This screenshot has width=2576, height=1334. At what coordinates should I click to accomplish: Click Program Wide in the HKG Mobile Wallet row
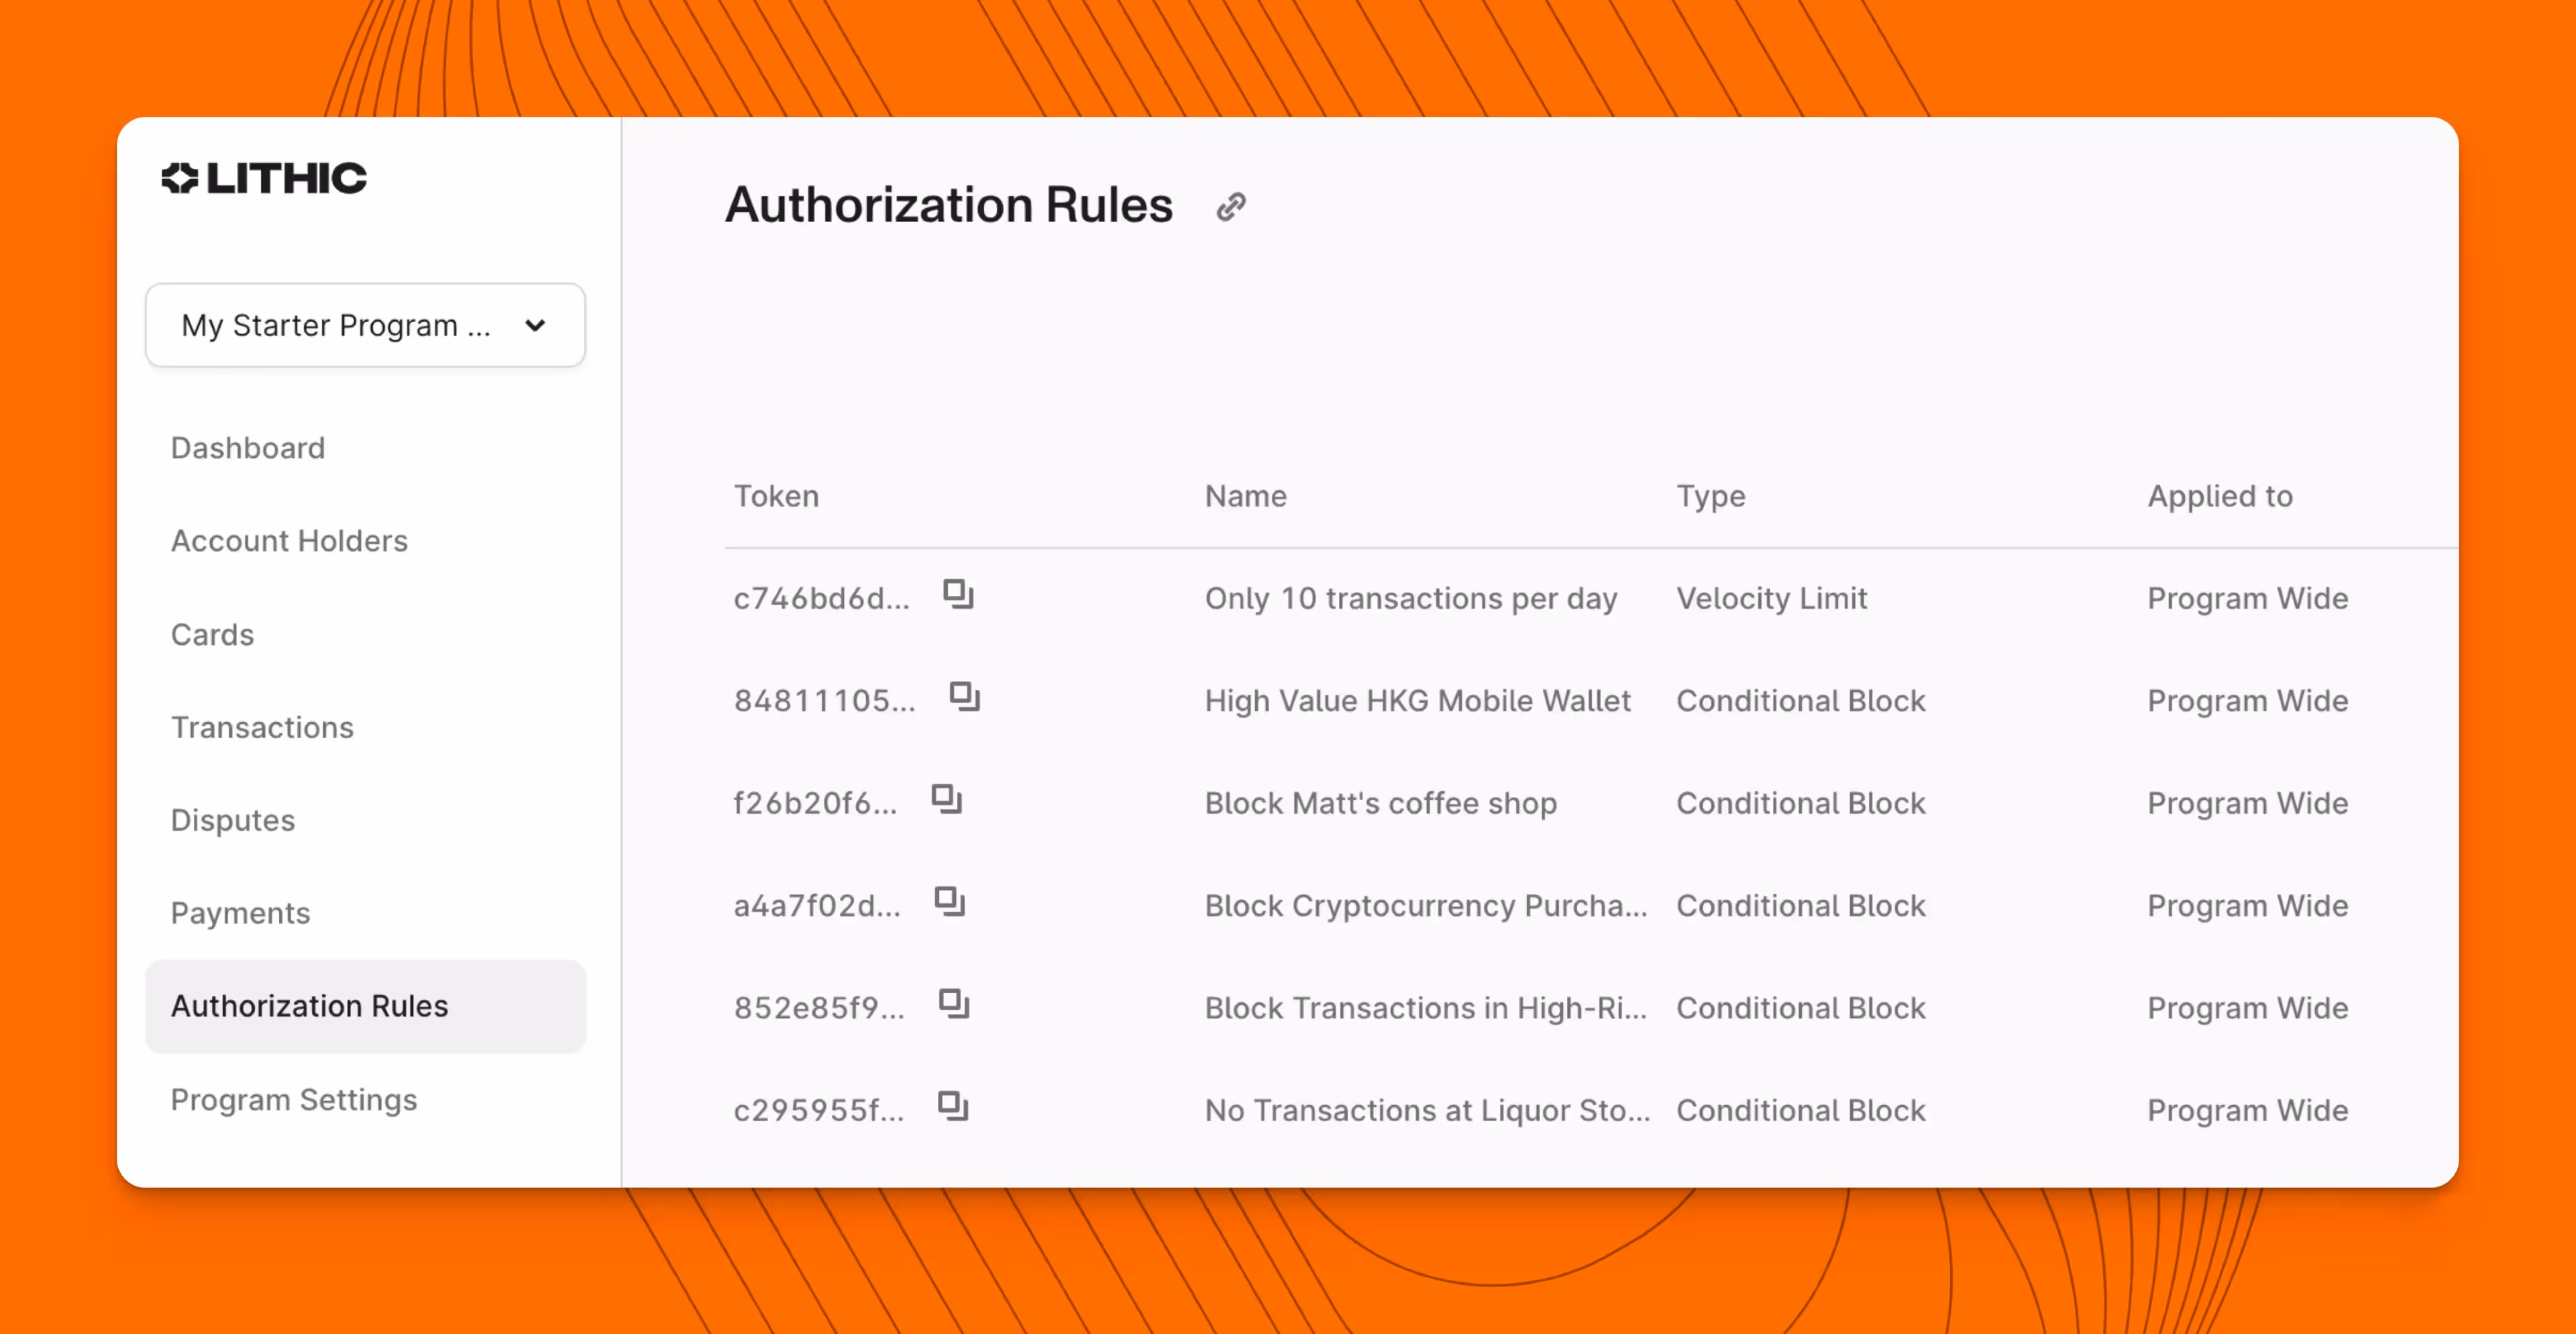(2247, 701)
